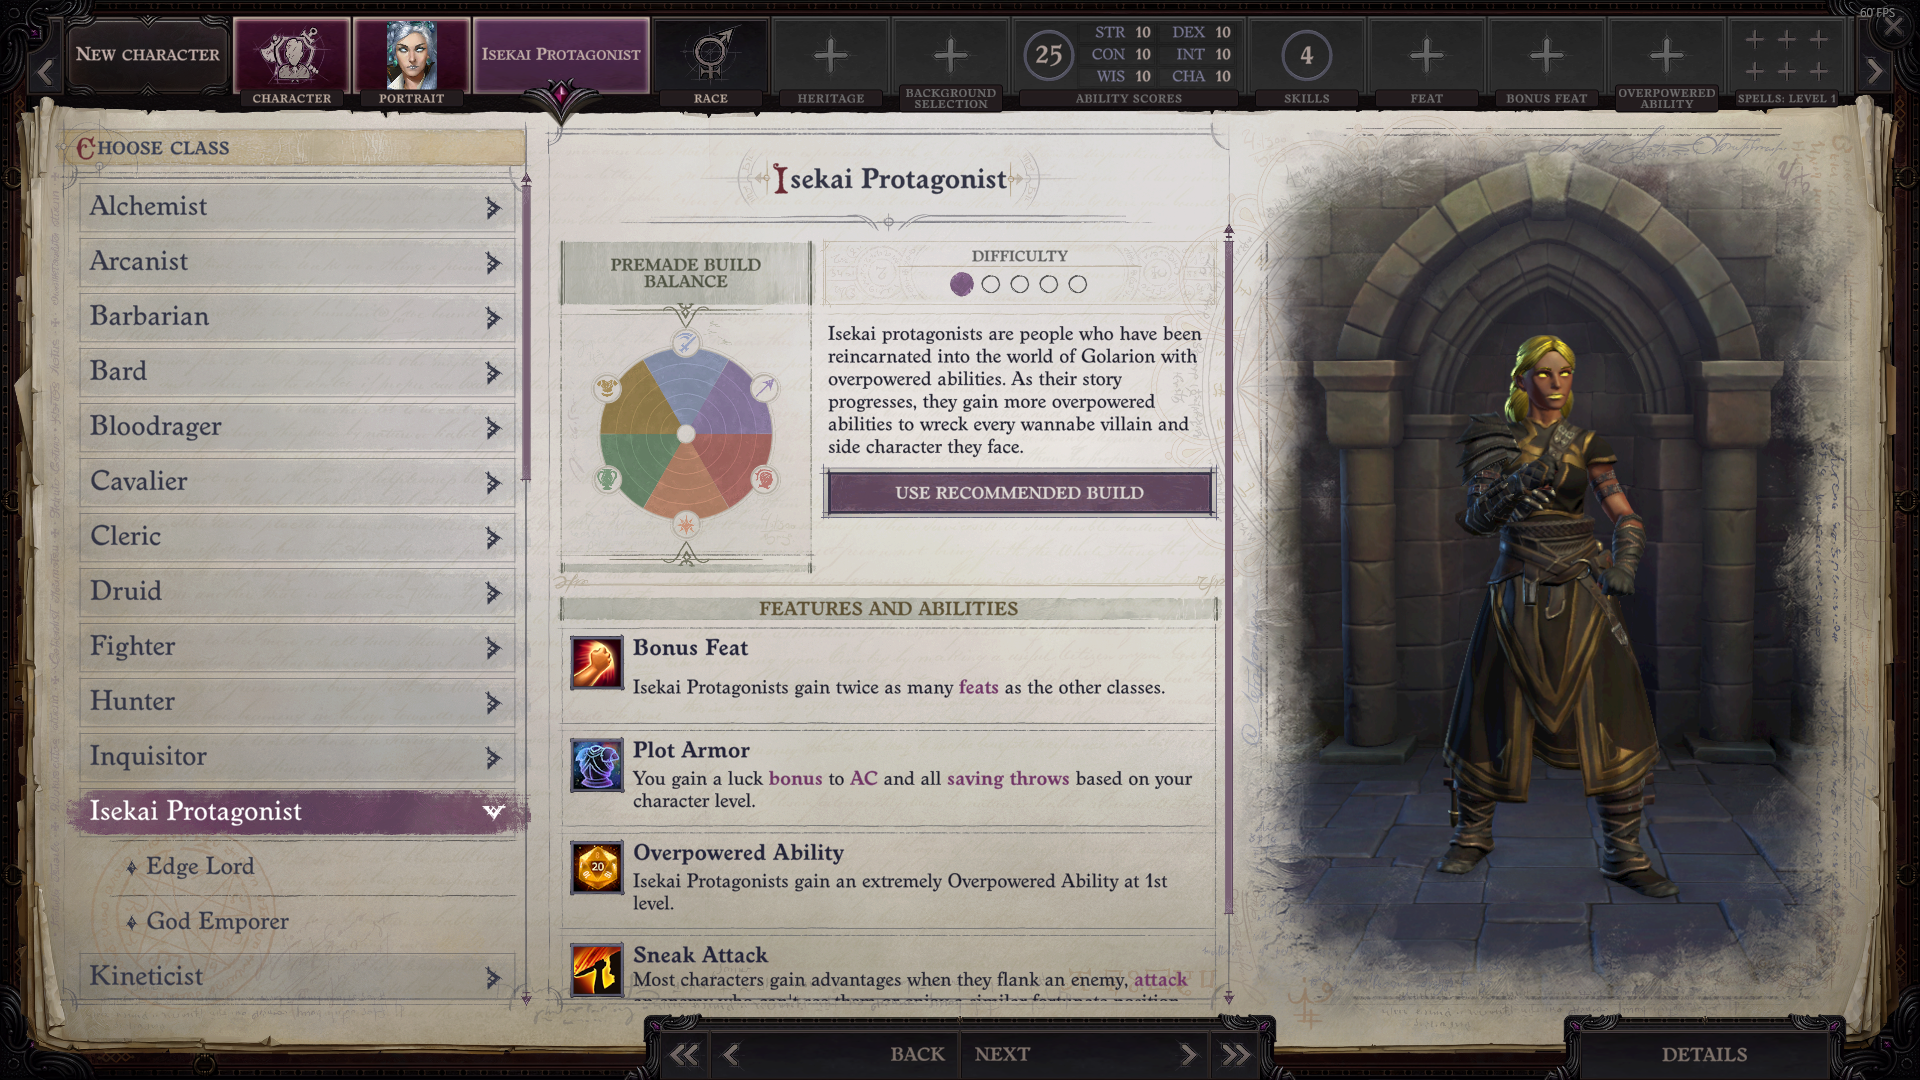Click the Sneak Attack ability icon
1920x1080 pixels.
point(597,969)
